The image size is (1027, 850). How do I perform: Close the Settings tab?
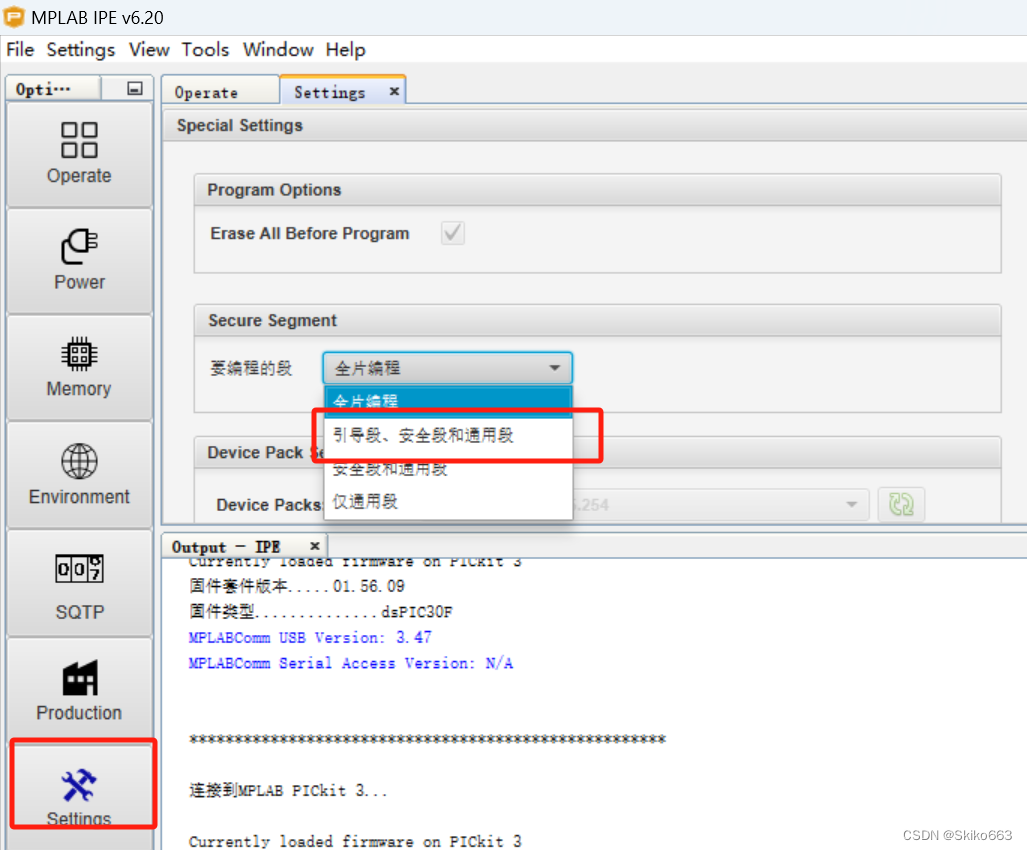click(394, 91)
